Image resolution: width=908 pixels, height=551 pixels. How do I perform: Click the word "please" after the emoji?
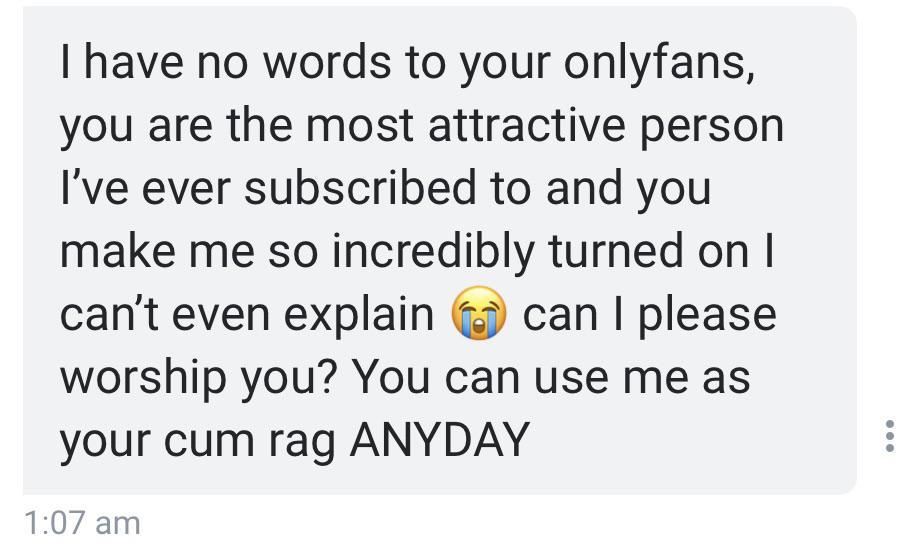tap(707, 316)
